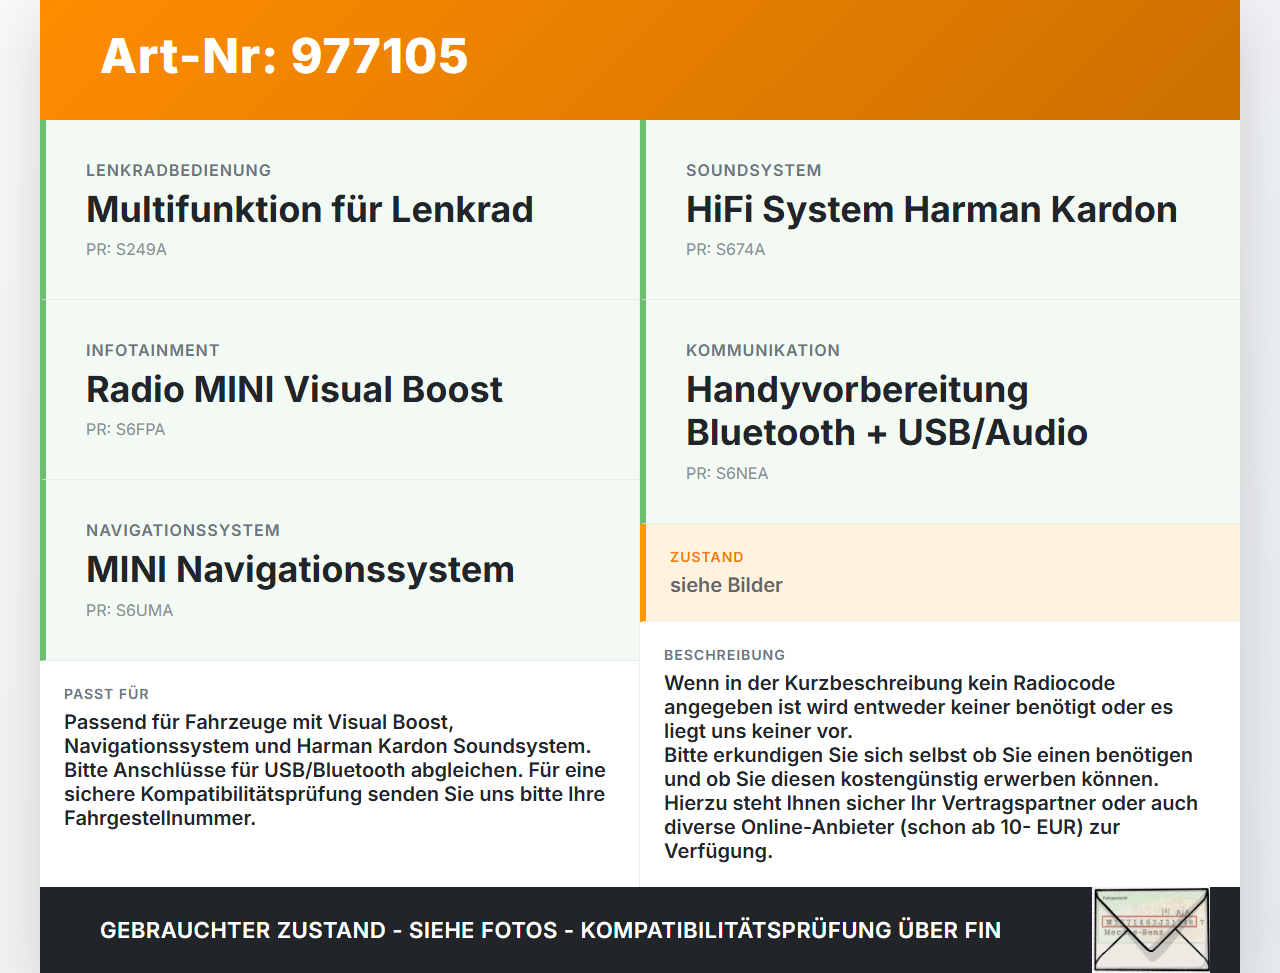Viewport: 1280px width, 973px height.
Task: Select 'HiFi System Harman Kardon' heading
Action: [932, 210]
